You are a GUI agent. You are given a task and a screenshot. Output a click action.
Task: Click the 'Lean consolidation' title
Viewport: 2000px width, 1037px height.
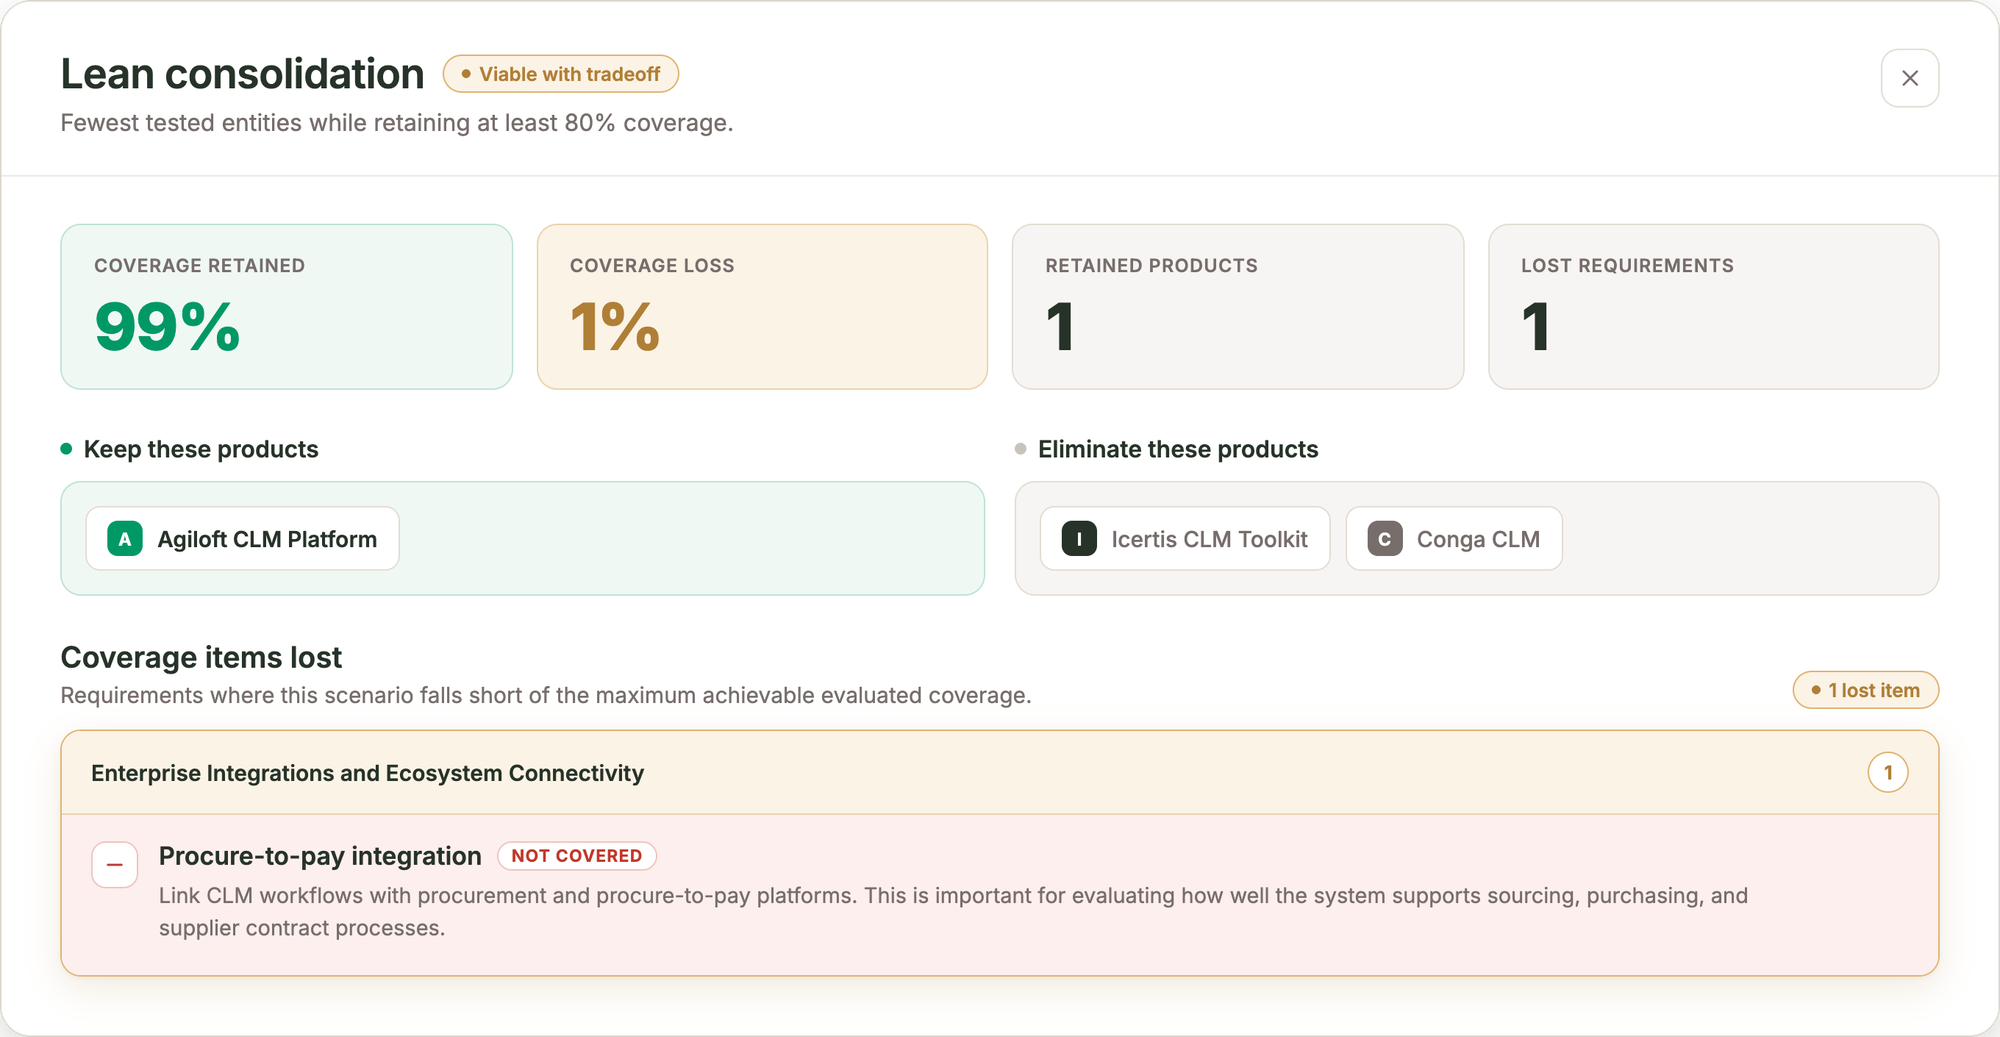click(242, 74)
